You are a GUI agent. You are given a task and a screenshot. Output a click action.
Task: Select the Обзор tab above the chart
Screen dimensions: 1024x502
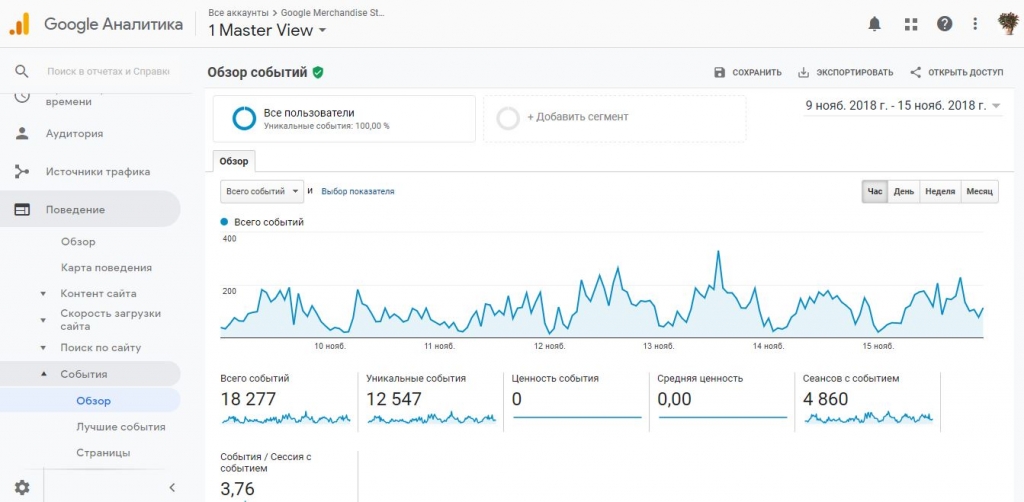click(234, 161)
